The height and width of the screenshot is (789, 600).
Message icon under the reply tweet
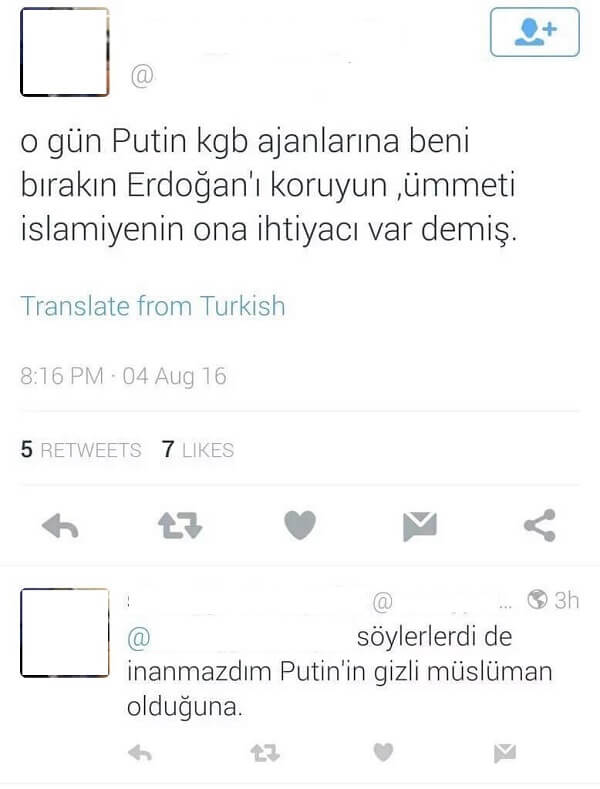tap(505, 753)
